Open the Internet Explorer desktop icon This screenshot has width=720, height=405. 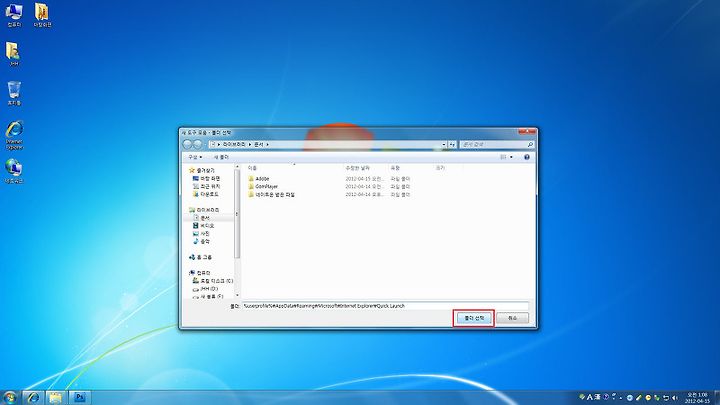14,135
